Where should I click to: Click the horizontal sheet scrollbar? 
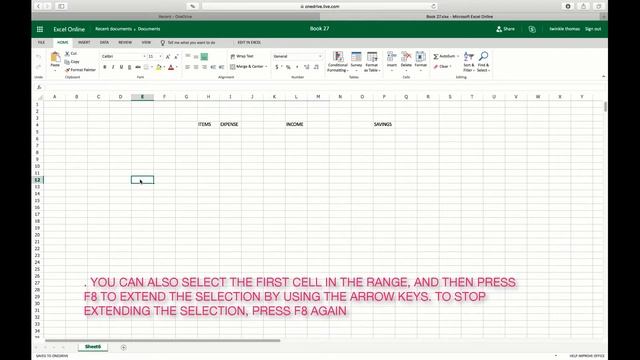(x=162, y=340)
